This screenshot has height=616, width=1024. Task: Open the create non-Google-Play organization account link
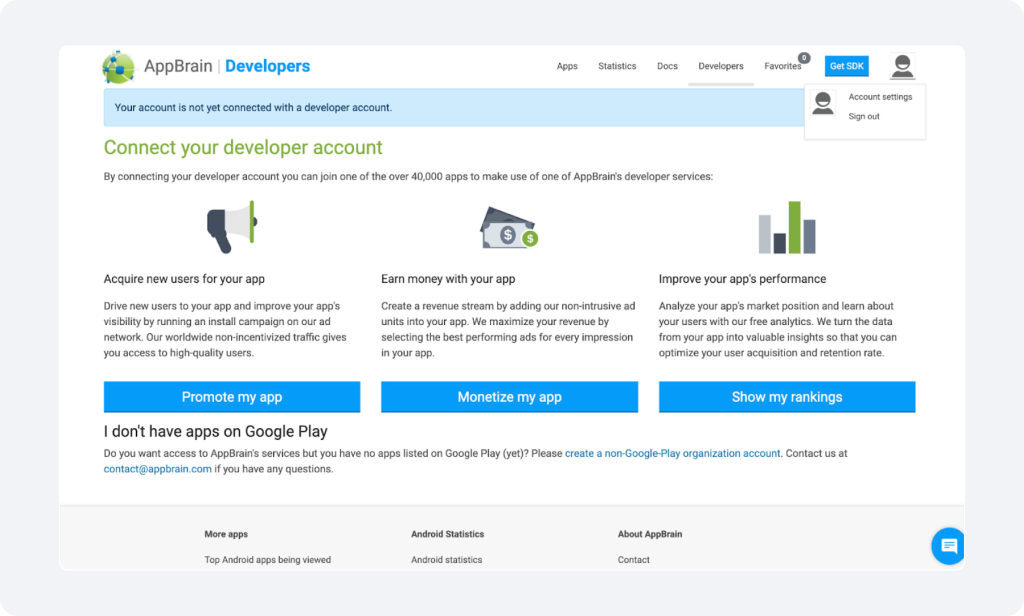(x=673, y=453)
